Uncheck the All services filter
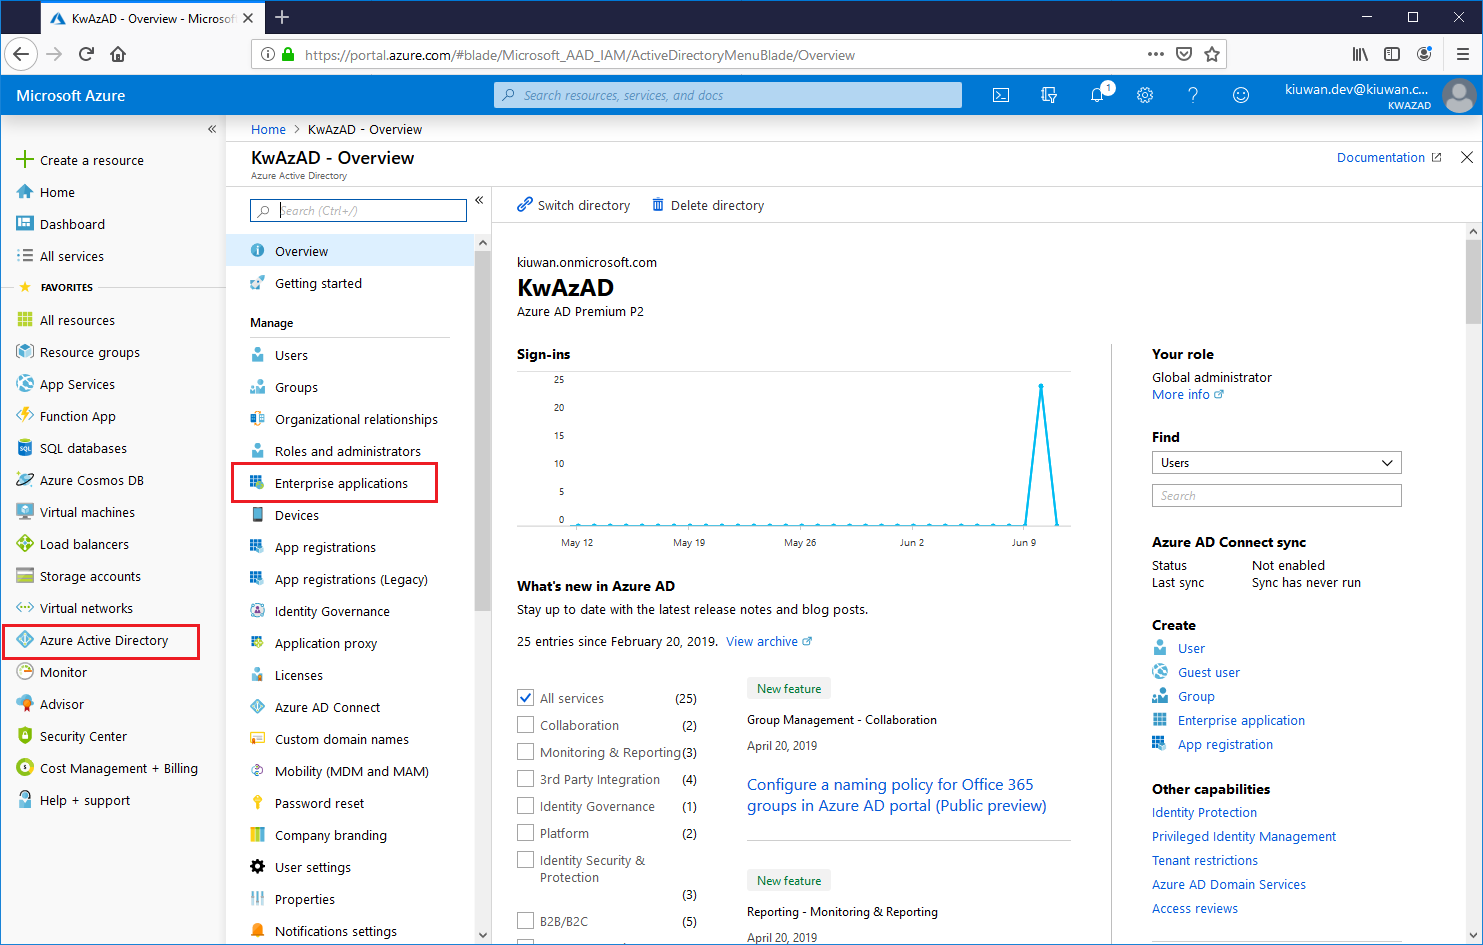This screenshot has height=945, width=1483. 525,698
